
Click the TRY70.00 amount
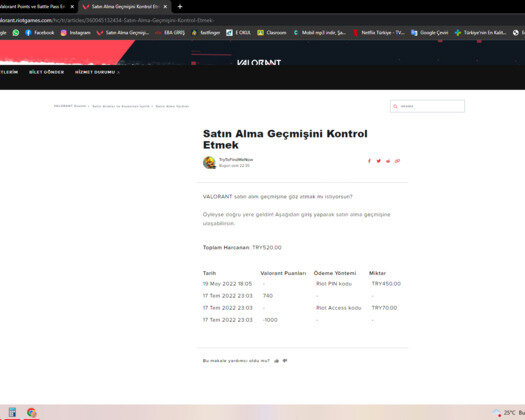pos(384,308)
